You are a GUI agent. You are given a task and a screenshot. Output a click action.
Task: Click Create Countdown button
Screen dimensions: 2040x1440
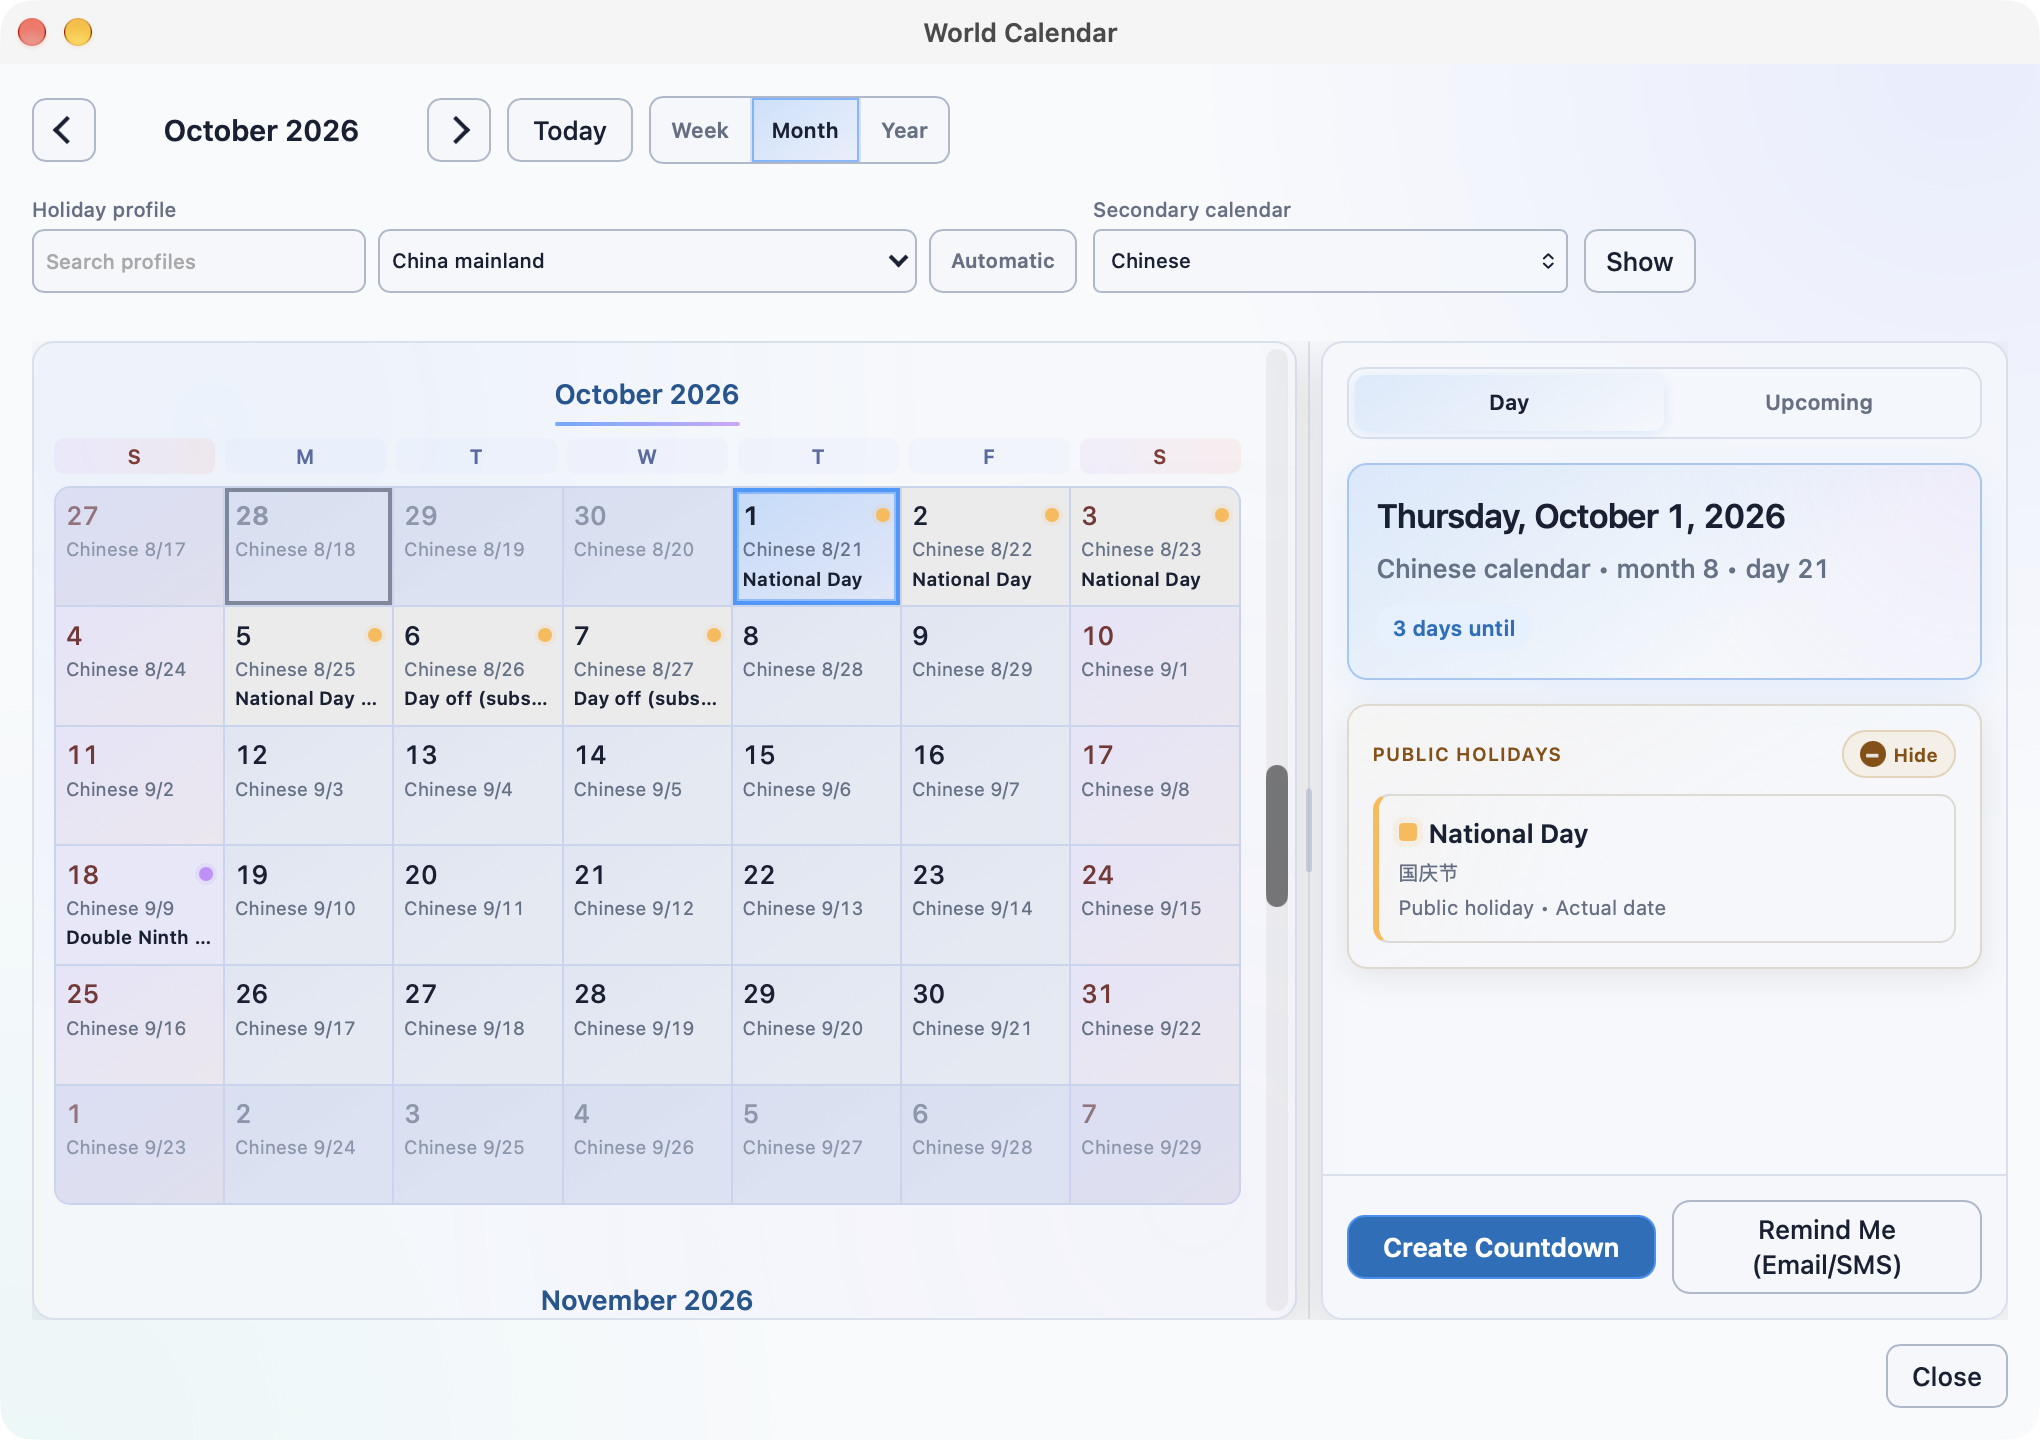pyautogui.click(x=1501, y=1247)
